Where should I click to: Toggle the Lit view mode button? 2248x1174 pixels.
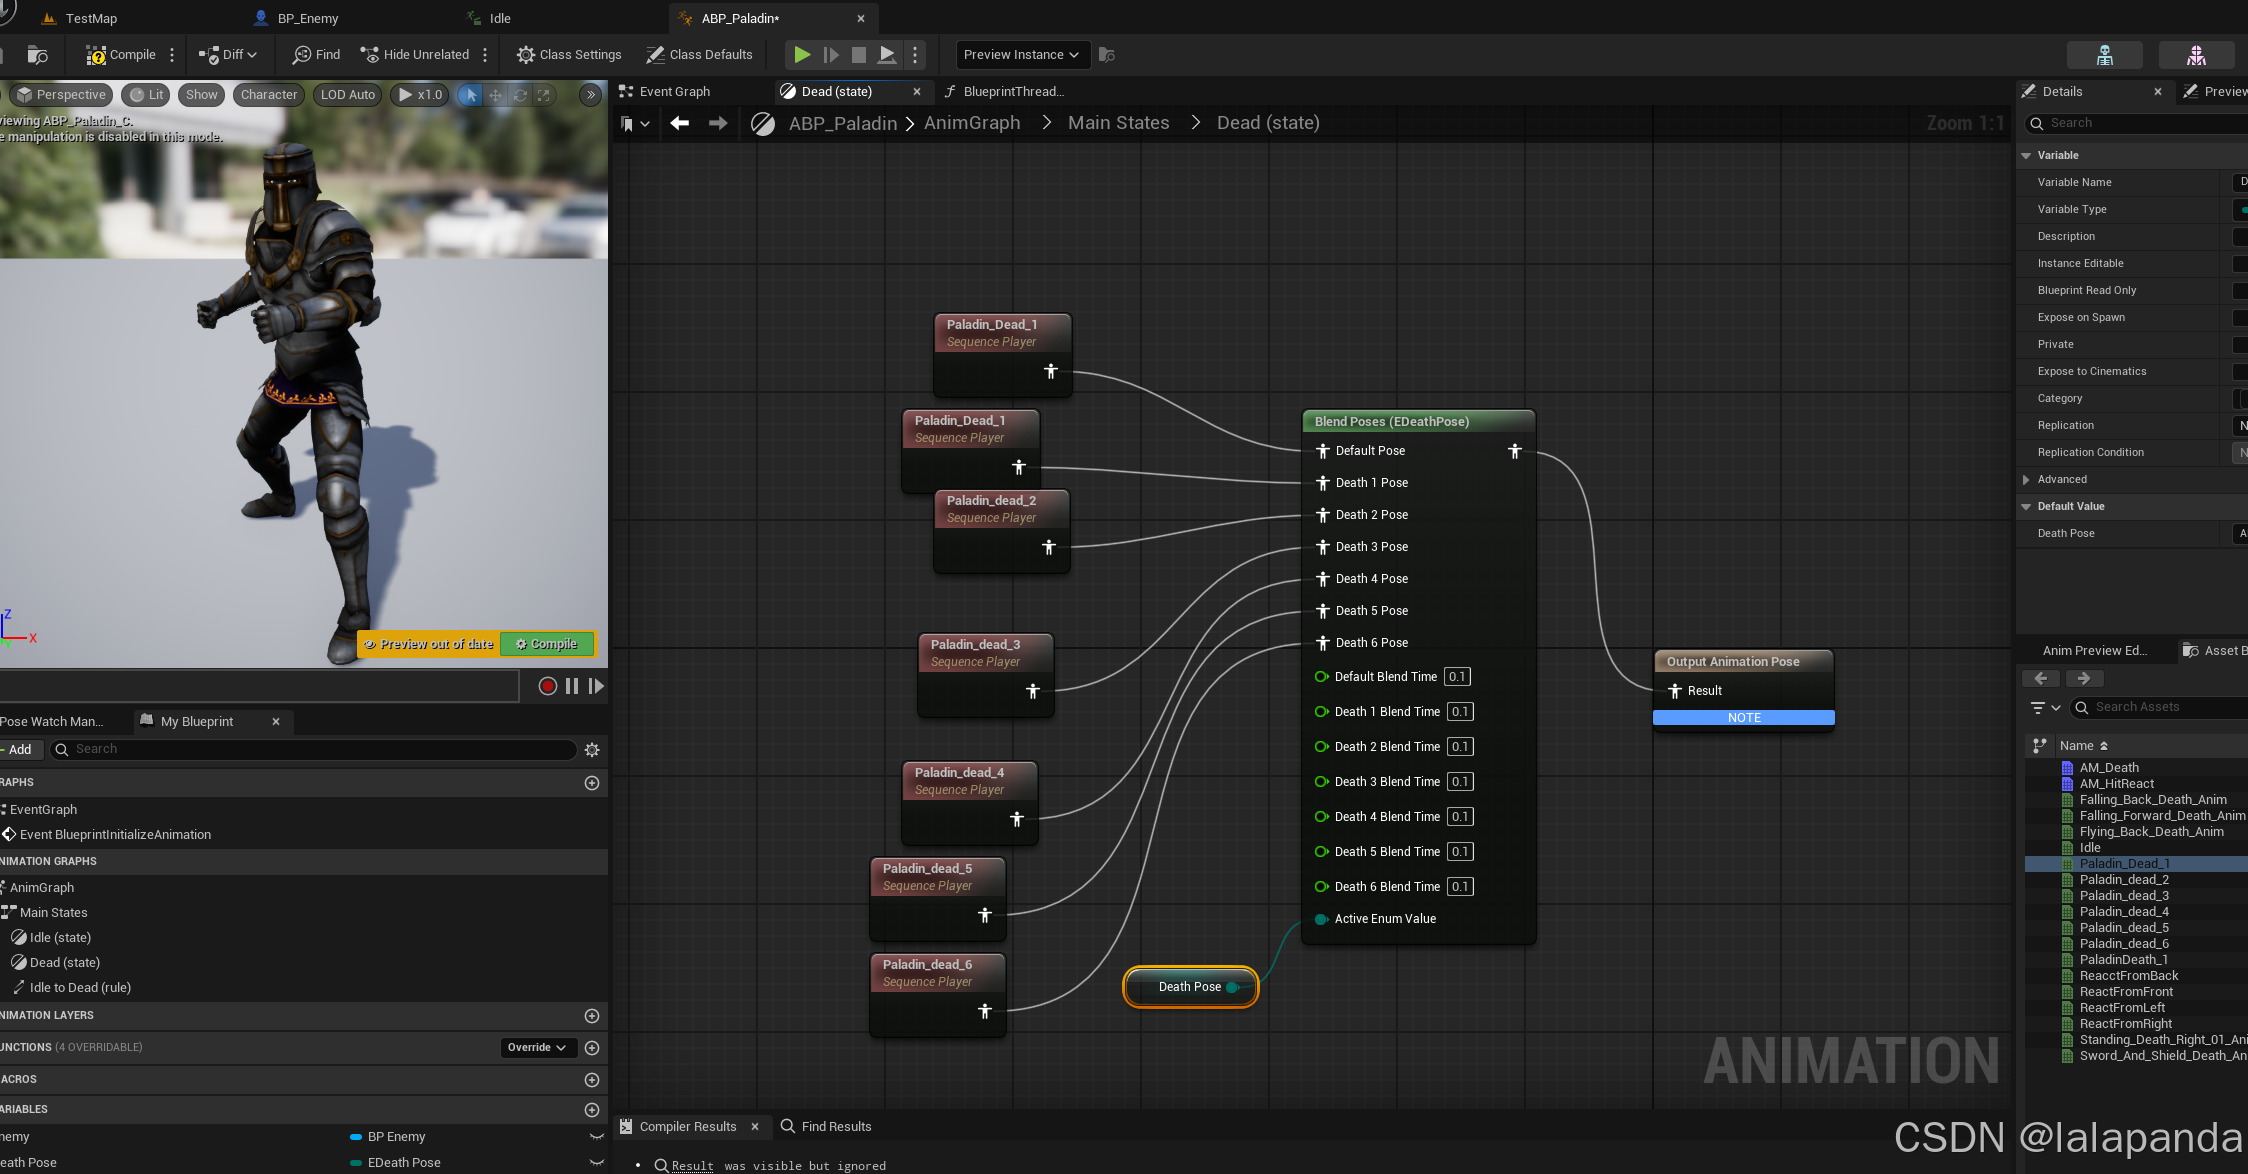[x=147, y=95]
